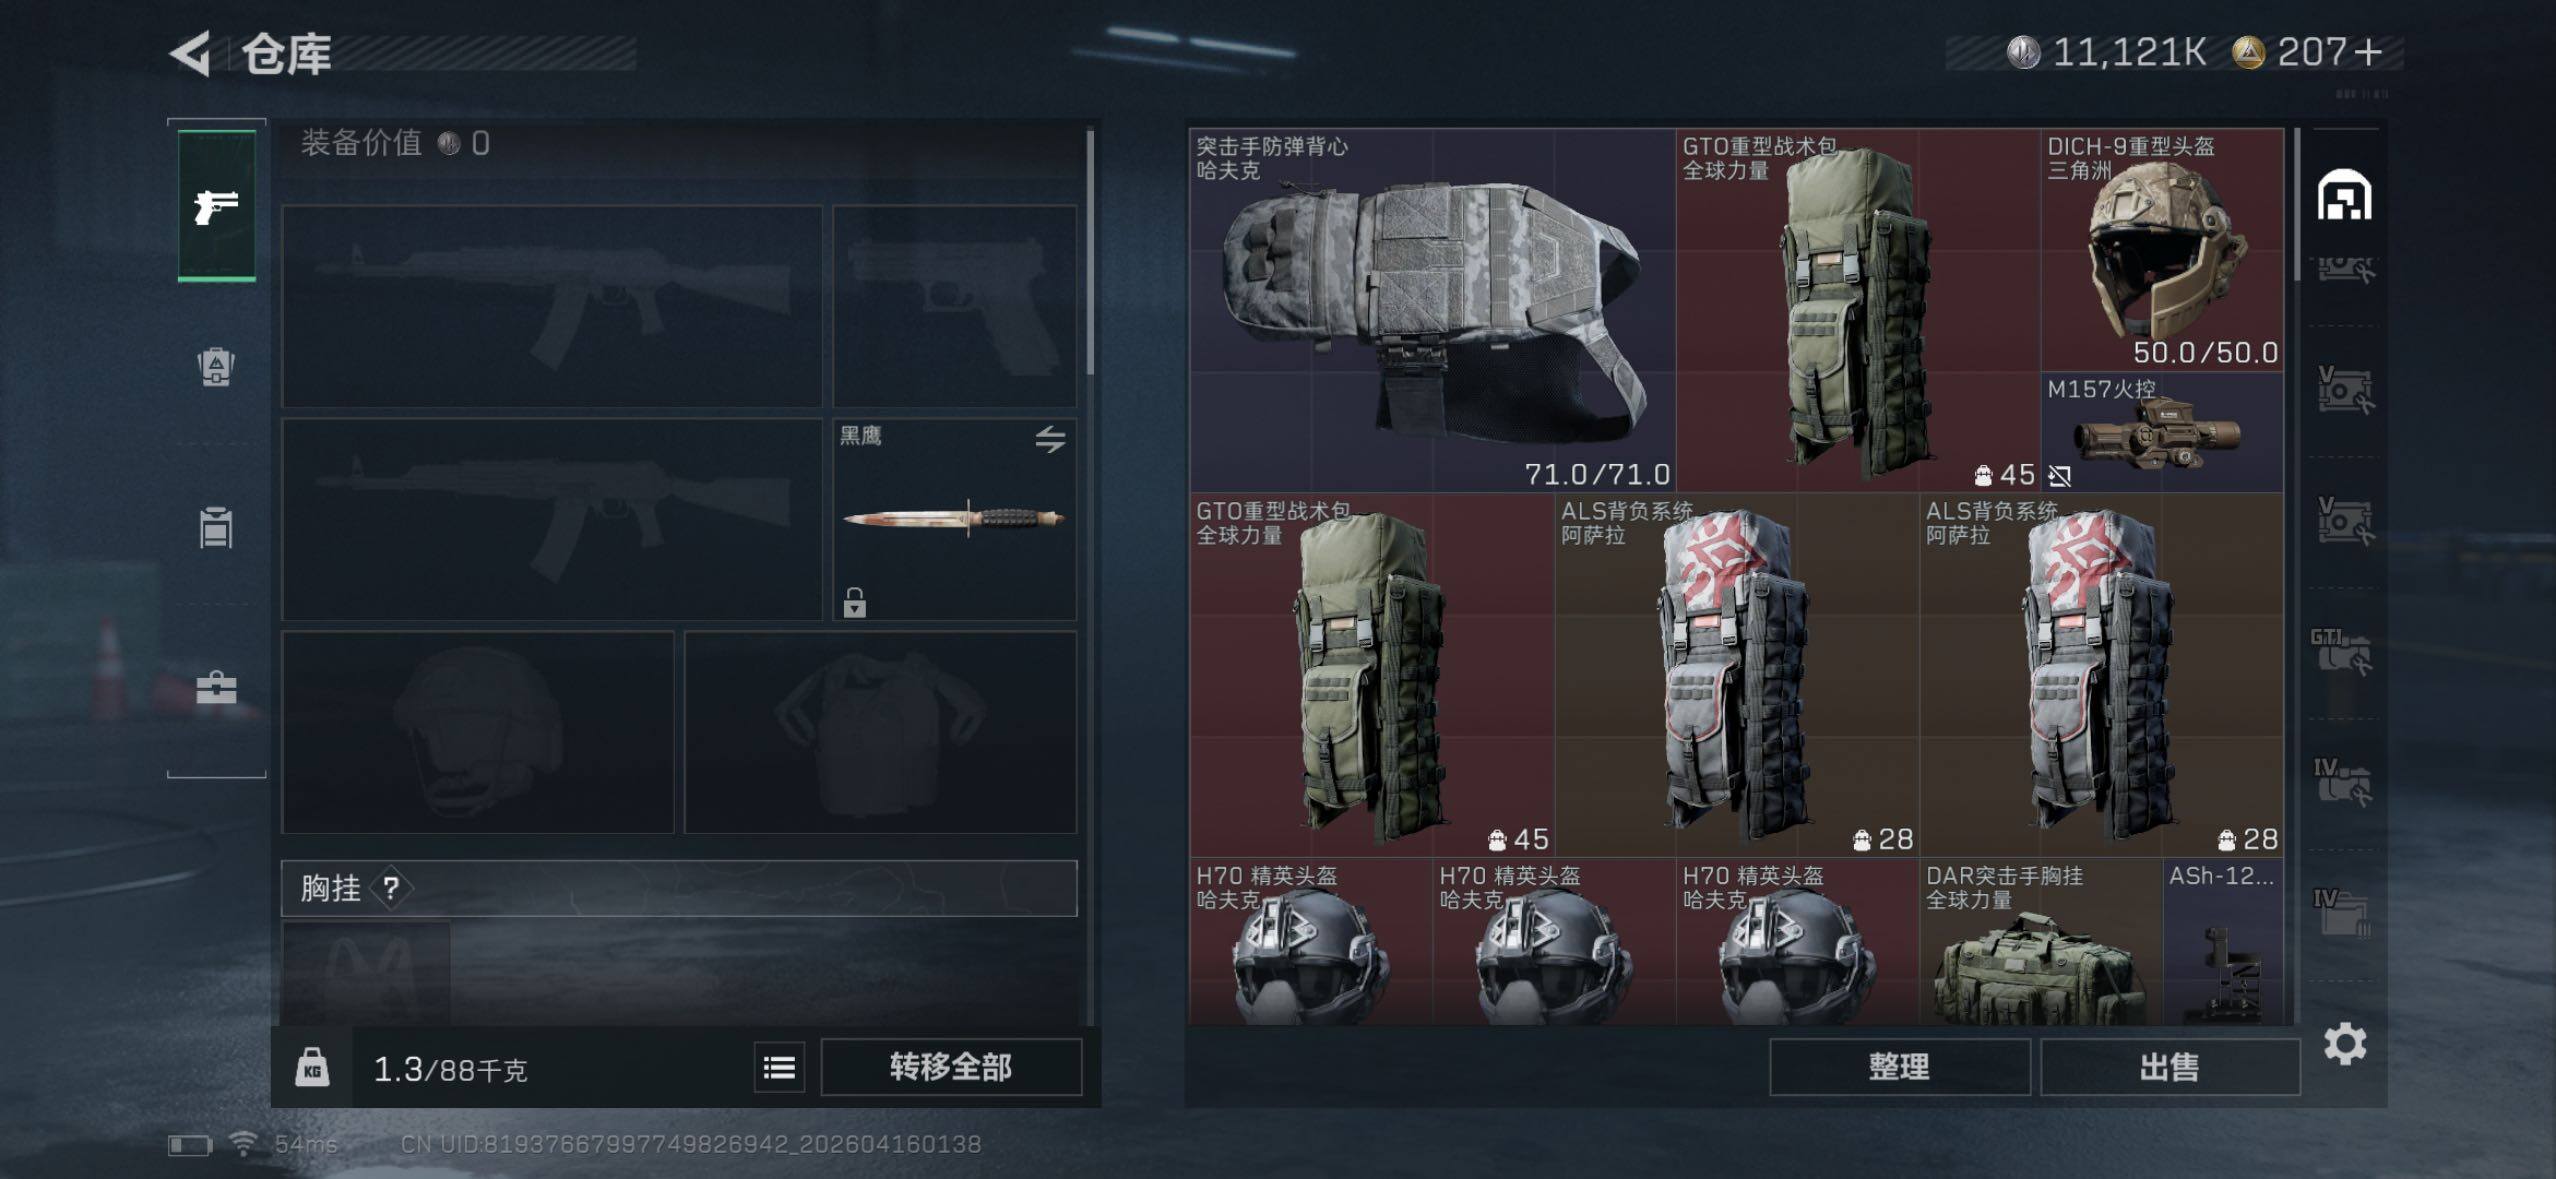Toggle the list view icon beside weight

[779, 1067]
